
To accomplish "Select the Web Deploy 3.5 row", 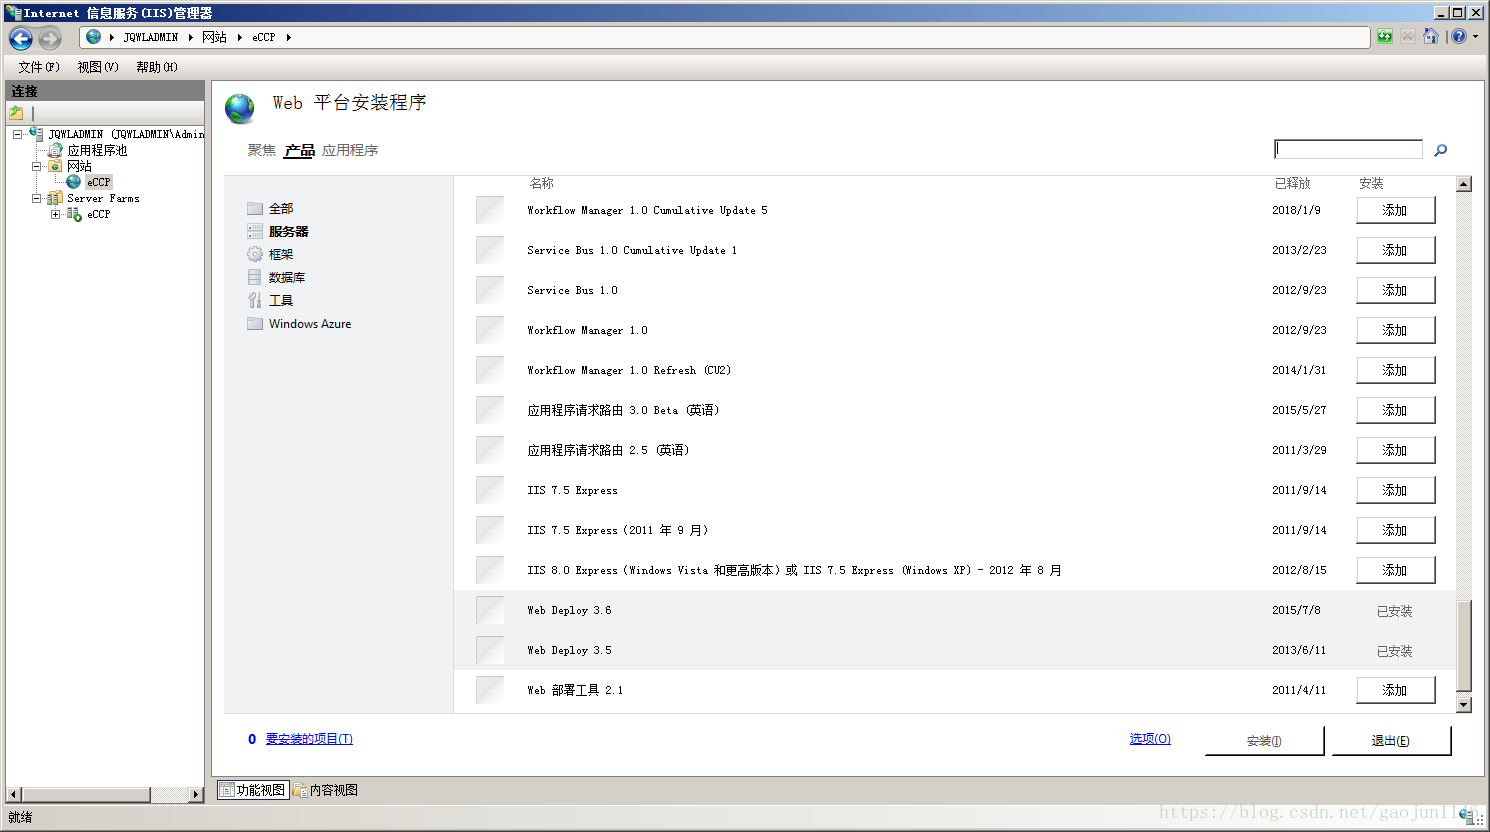I will 955,650.
